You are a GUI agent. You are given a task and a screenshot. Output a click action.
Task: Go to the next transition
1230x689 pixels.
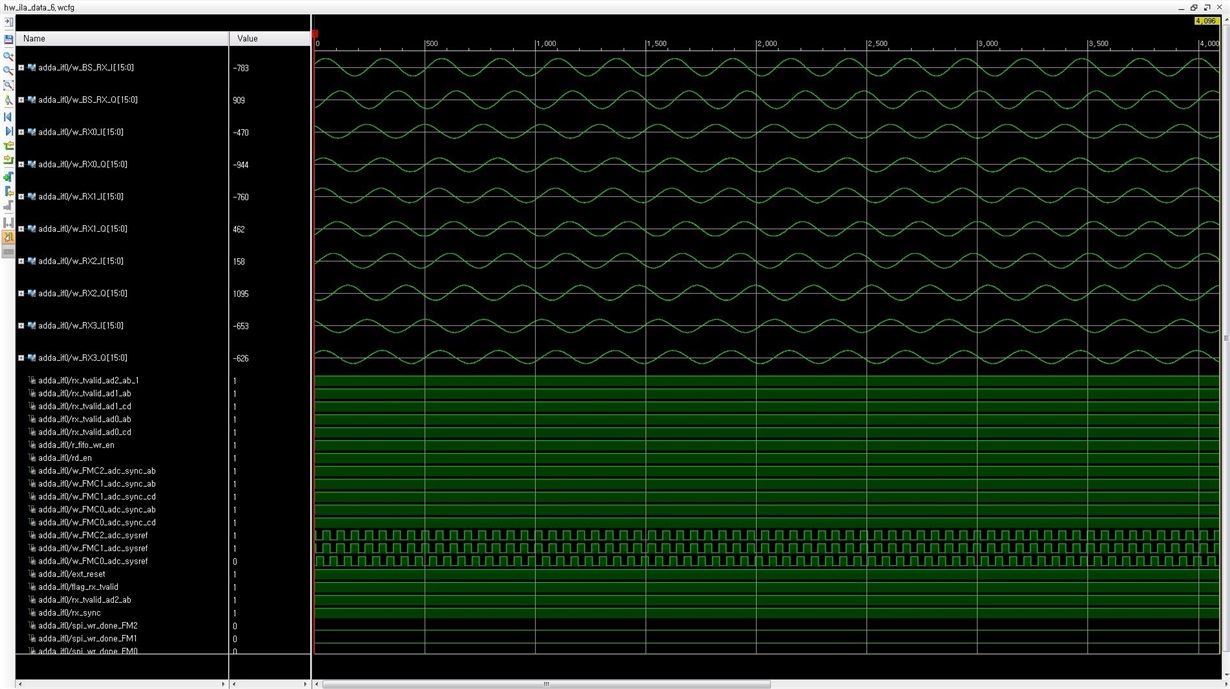pyautogui.click(x=8, y=160)
